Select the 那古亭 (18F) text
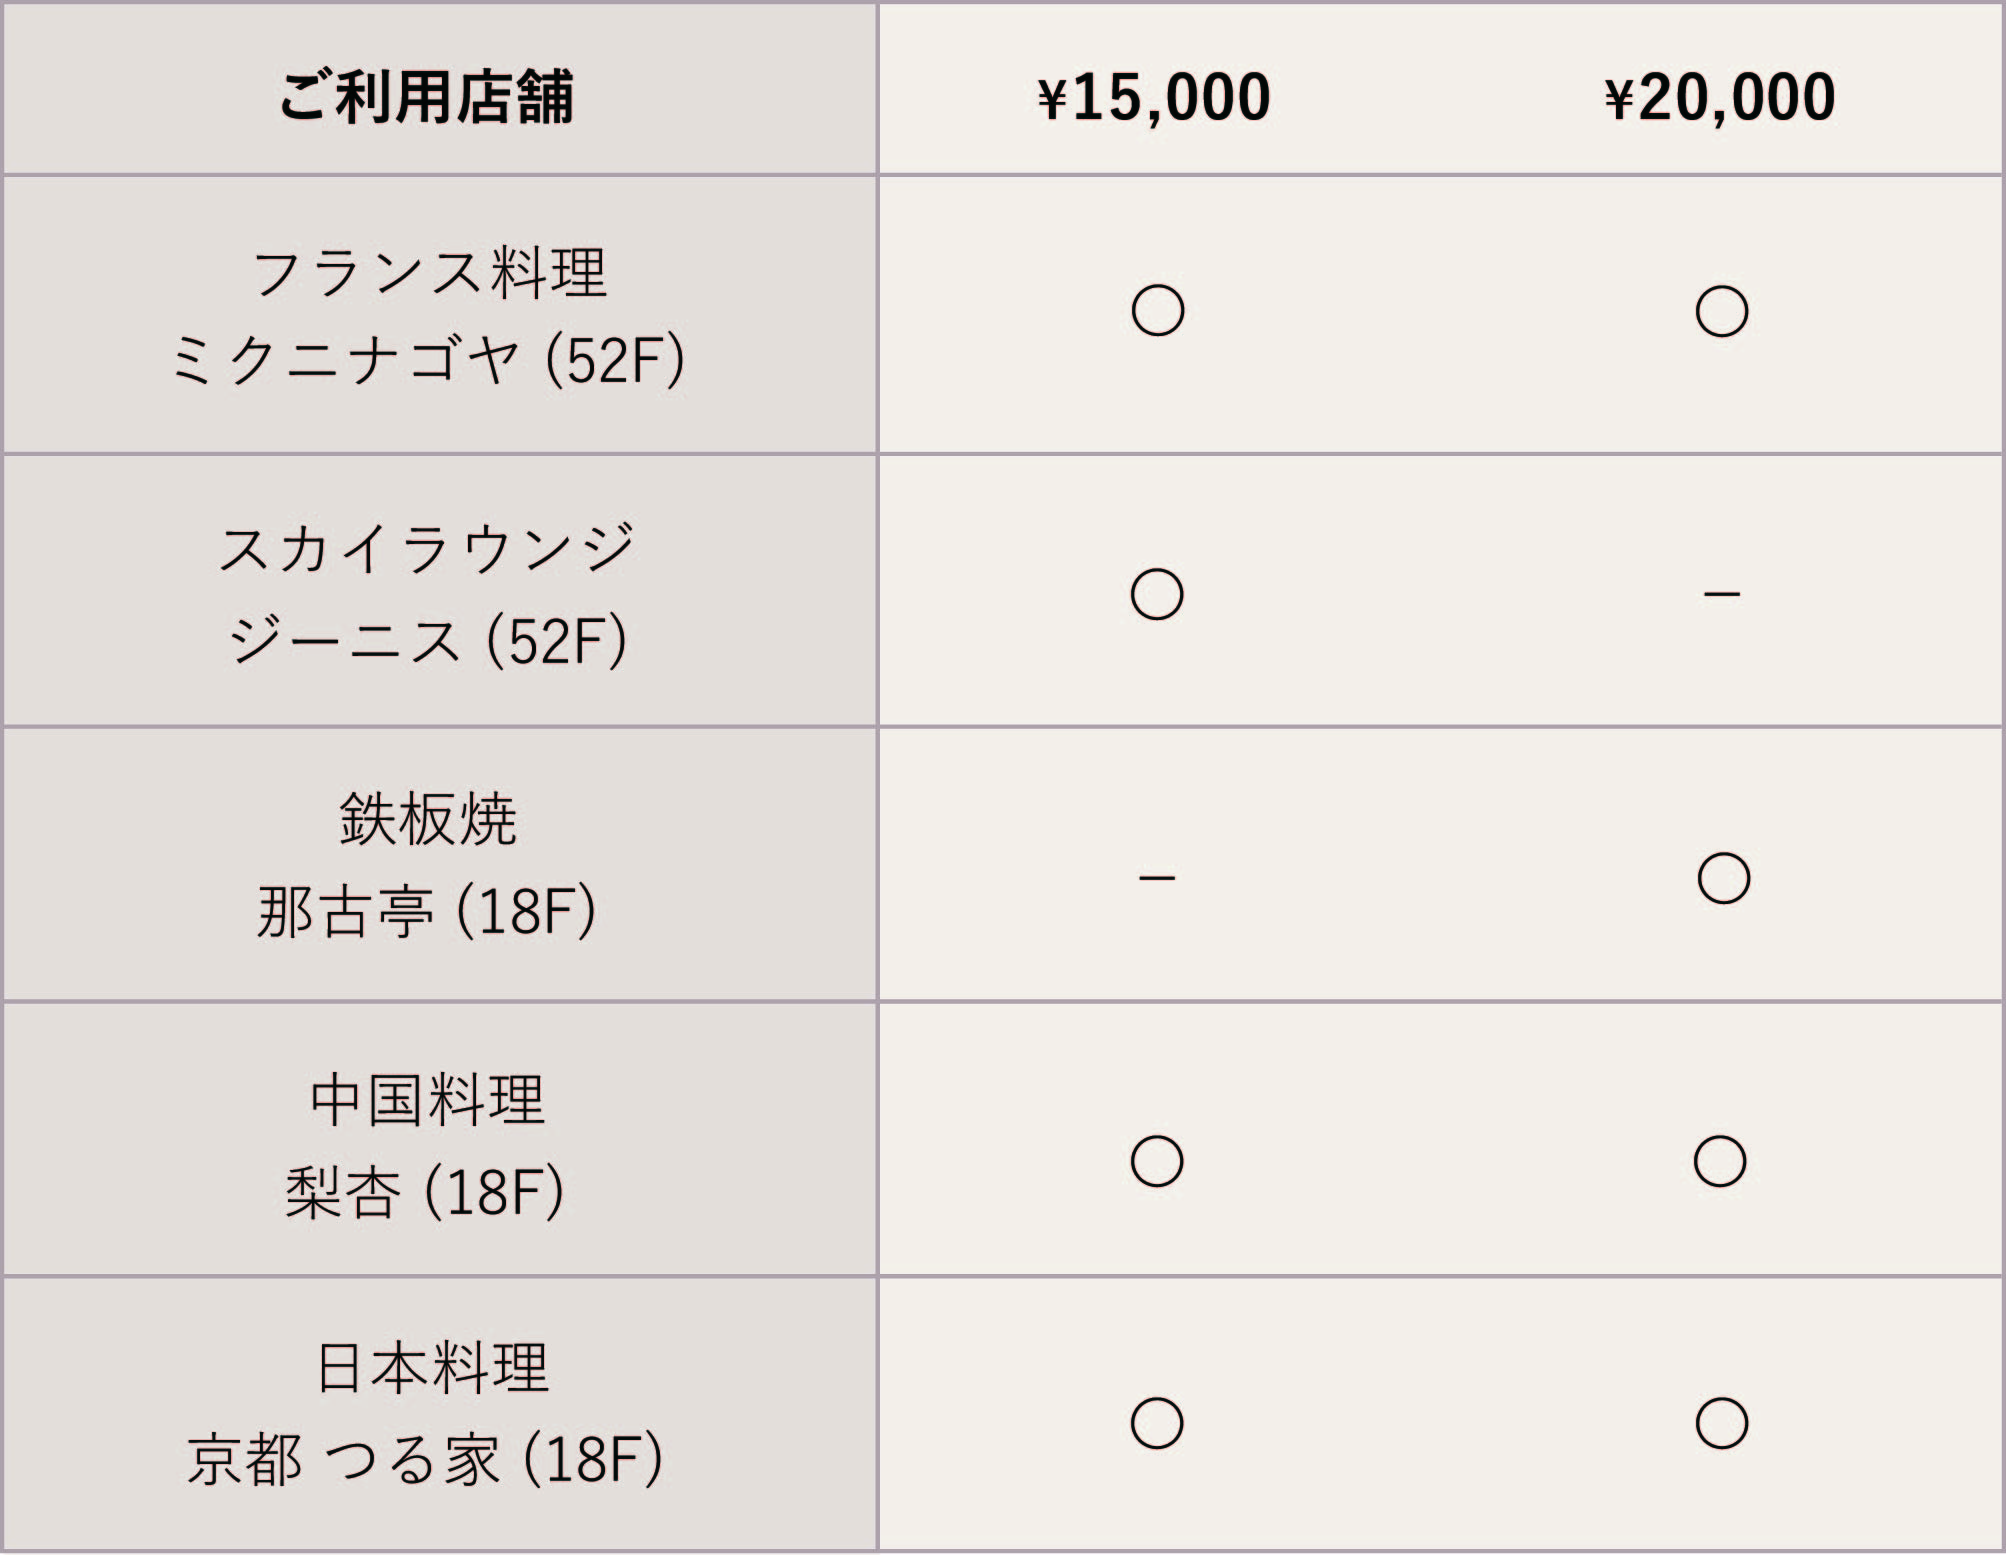Screen dimensions: 2006x1555 point(427,912)
